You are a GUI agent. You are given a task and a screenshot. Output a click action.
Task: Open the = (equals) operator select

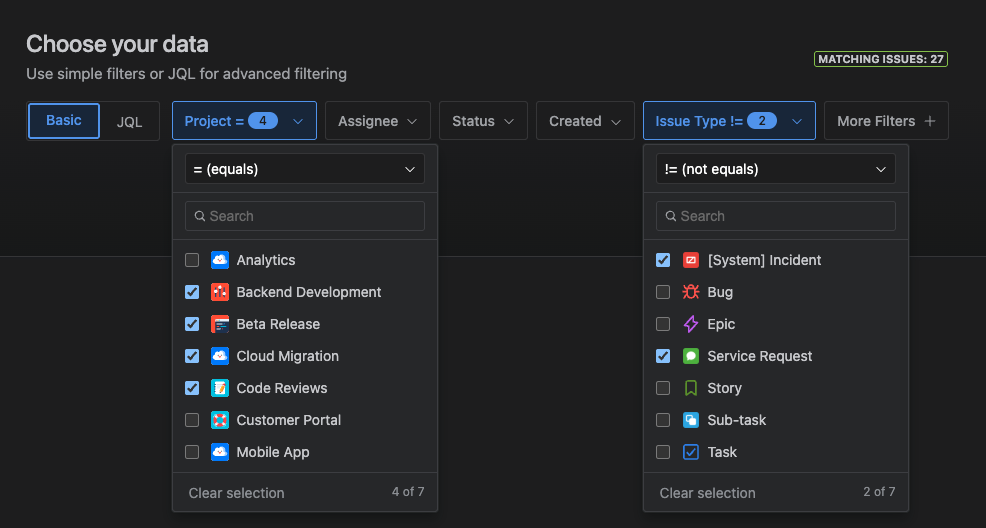coord(304,169)
